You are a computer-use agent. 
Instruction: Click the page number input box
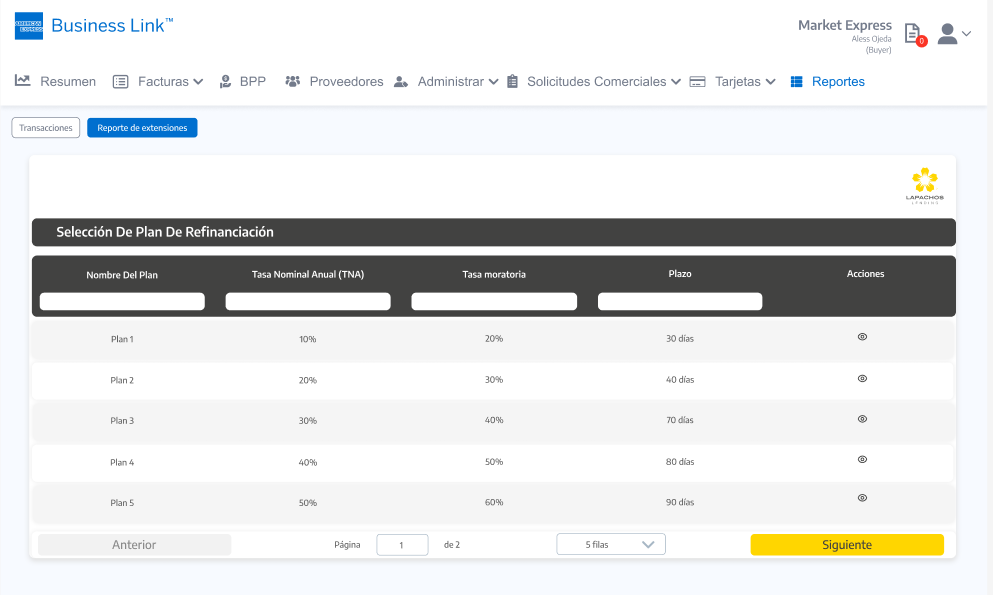[402, 545]
